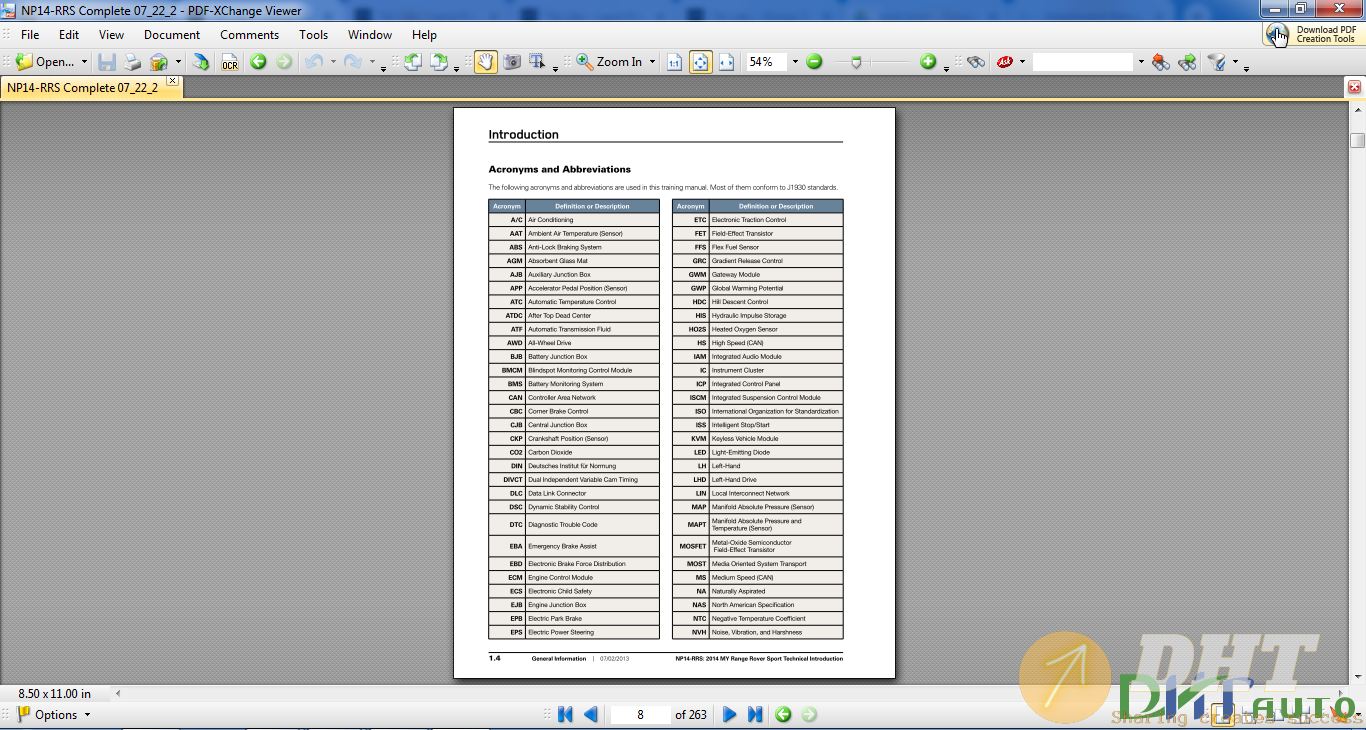Open the View menu
The width and height of the screenshot is (1366, 730).
(x=112, y=35)
